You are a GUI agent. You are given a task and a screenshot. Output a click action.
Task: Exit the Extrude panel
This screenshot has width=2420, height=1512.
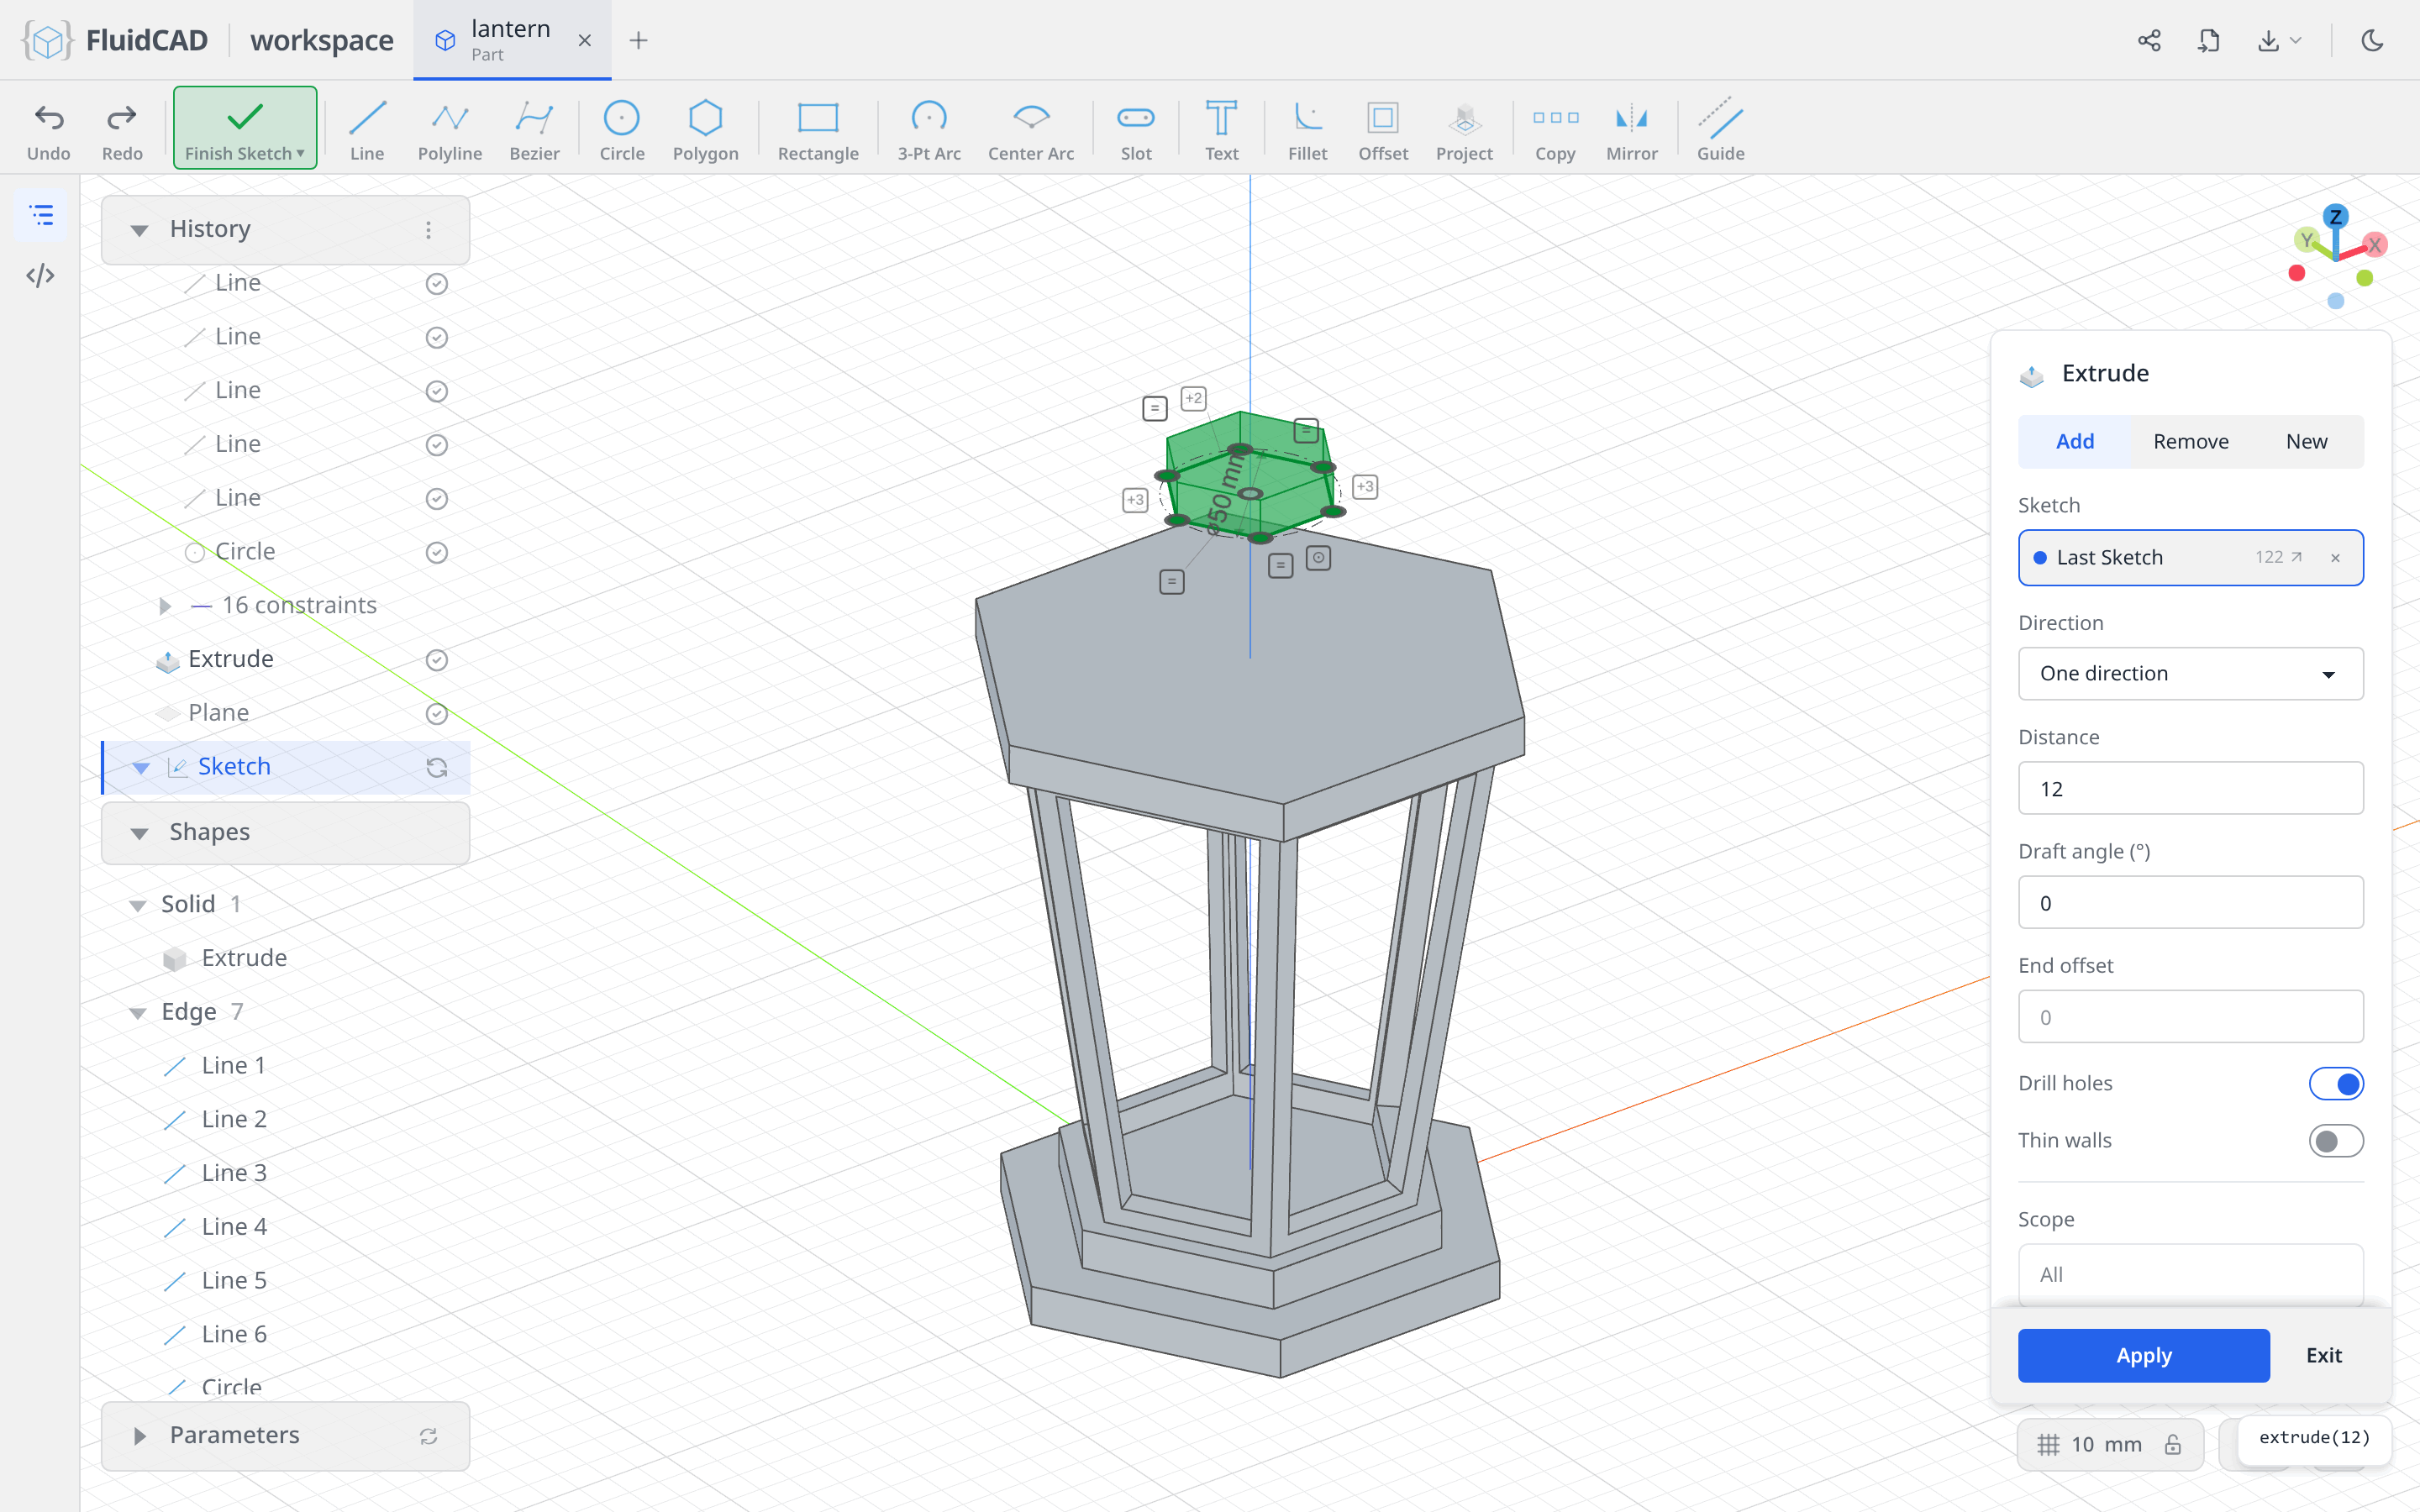point(2323,1355)
